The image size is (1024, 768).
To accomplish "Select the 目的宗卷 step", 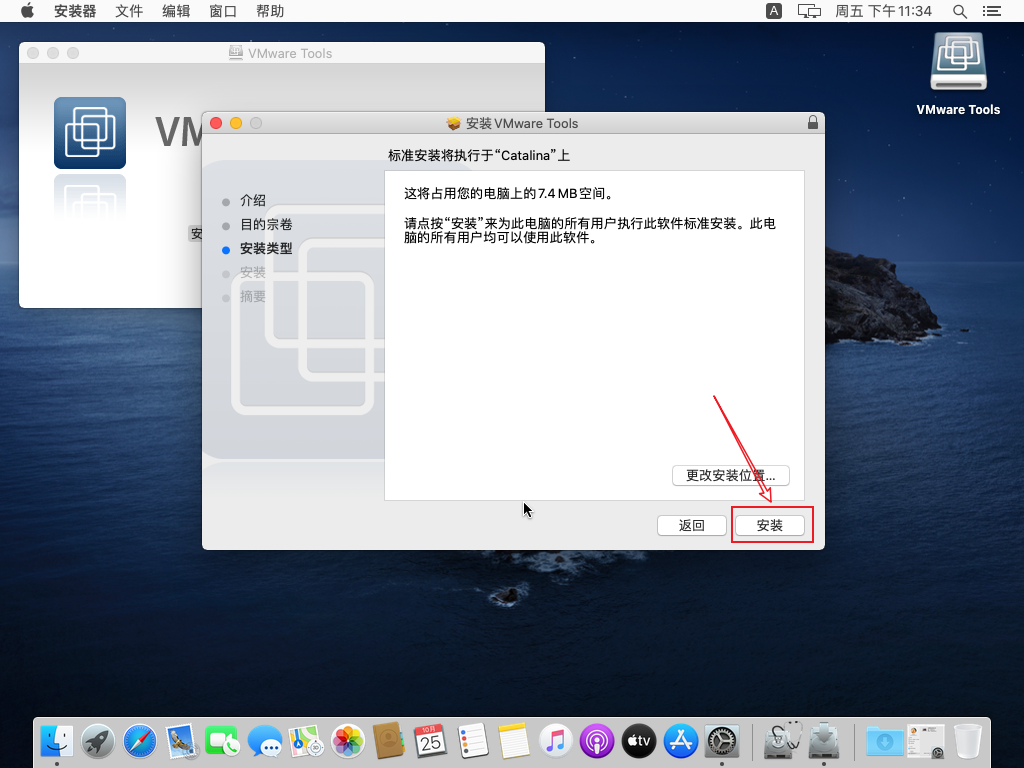I will coord(266,225).
